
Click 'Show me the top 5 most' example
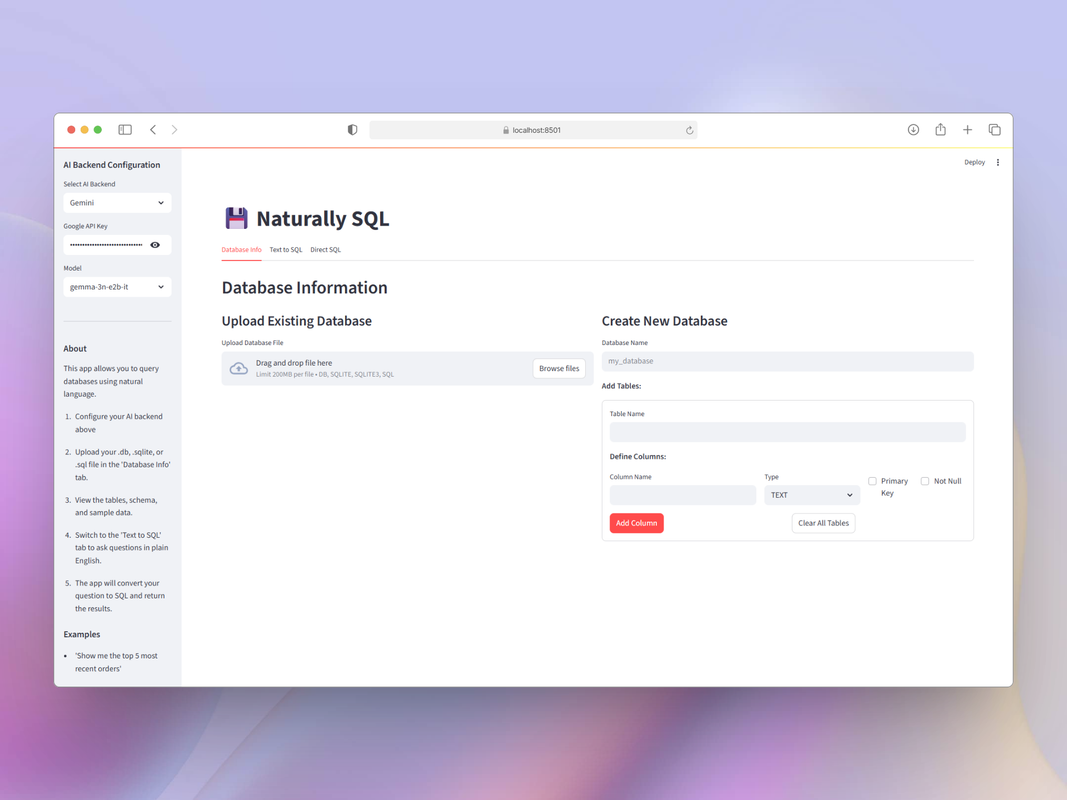[x=116, y=662]
